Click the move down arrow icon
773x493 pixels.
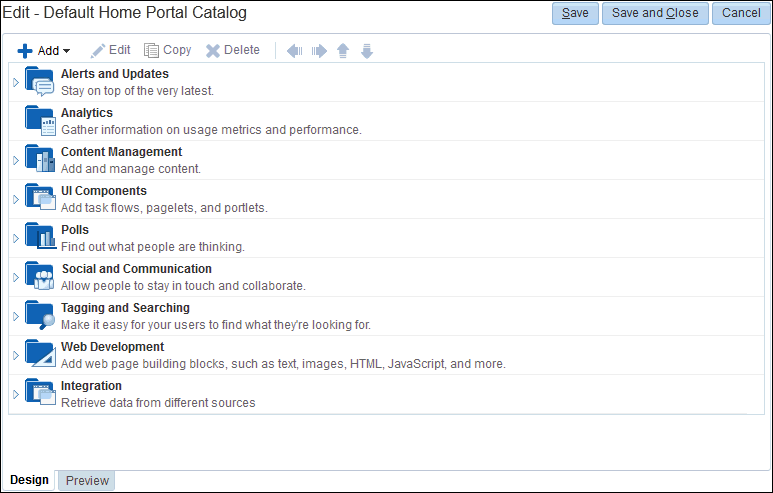(367, 50)
